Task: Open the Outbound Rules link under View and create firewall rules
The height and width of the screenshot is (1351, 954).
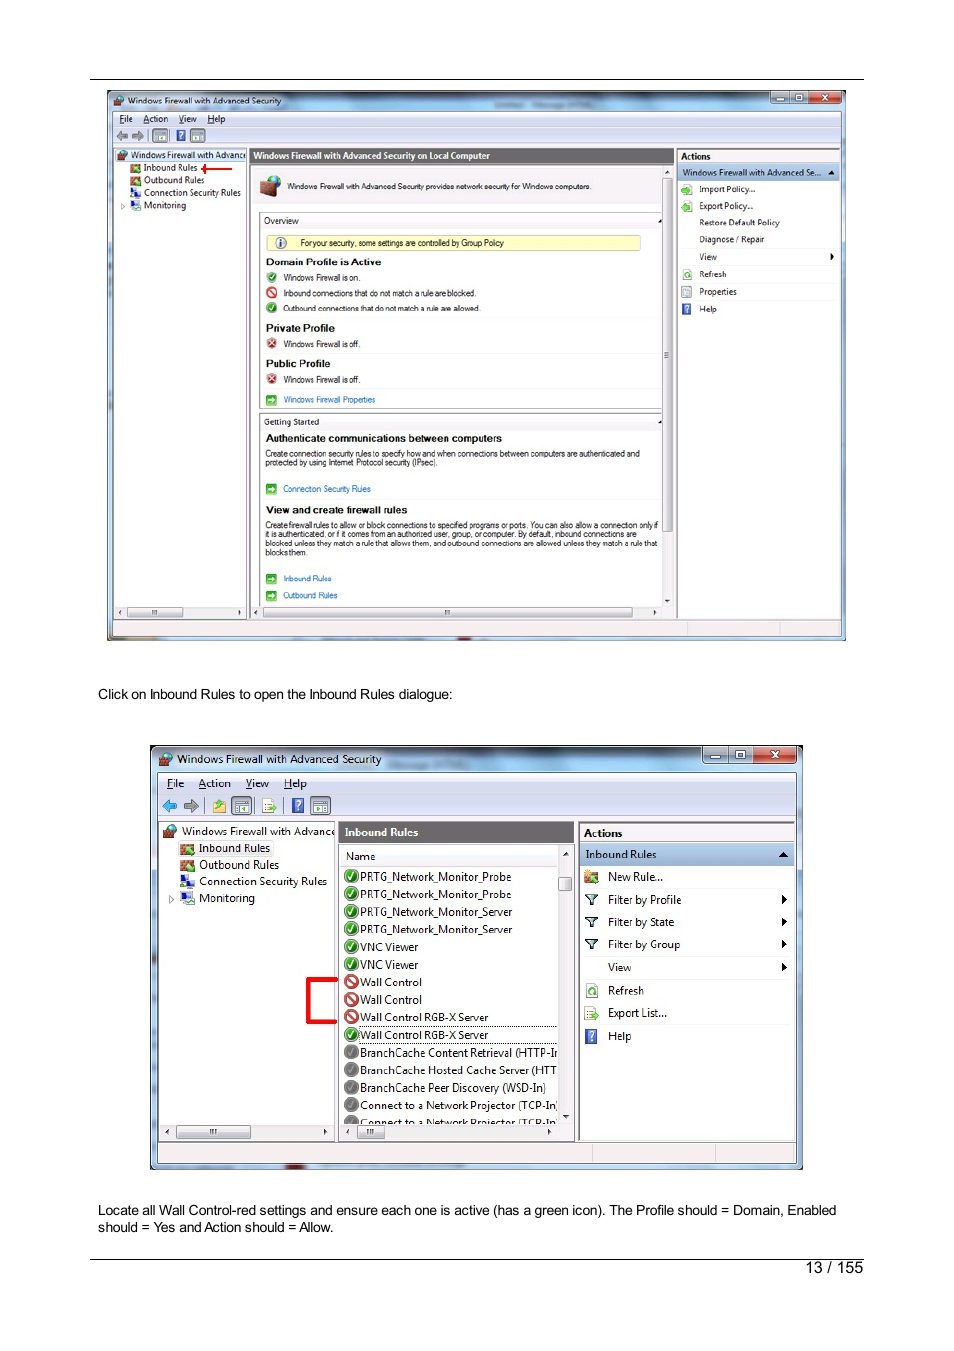Action: tap(310, 595)
